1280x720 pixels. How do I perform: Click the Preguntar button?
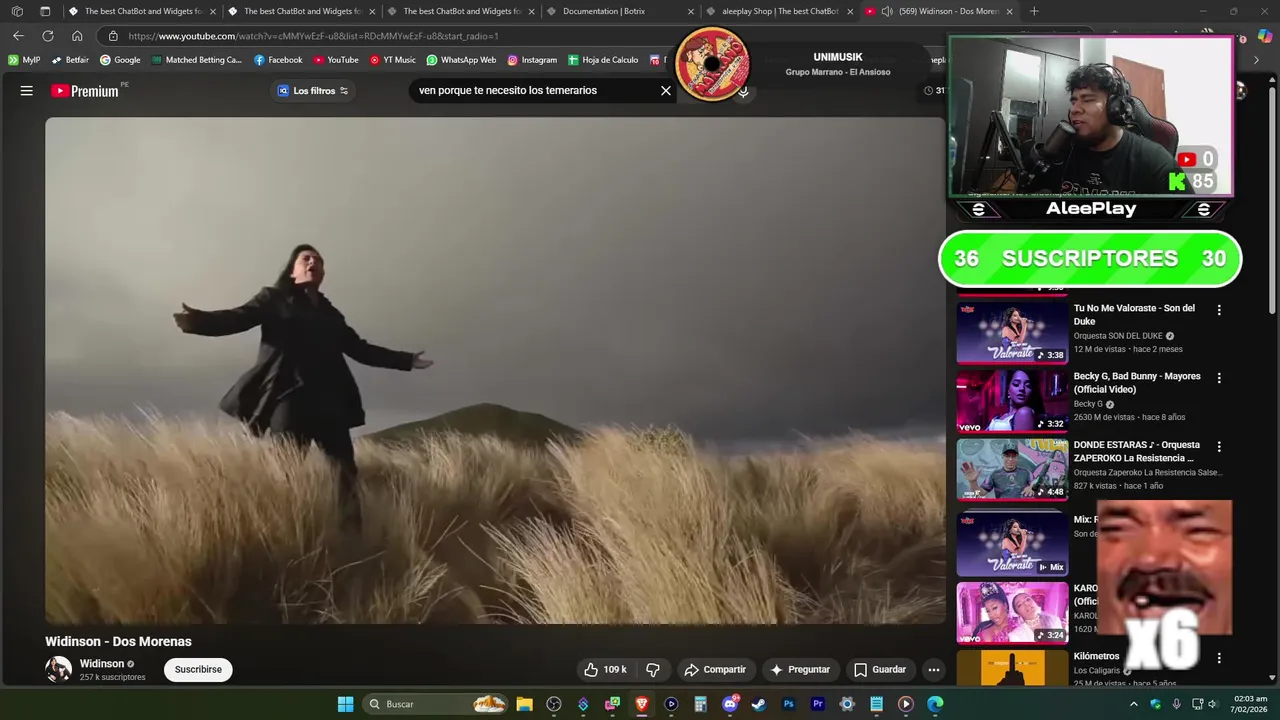[799, 670]
